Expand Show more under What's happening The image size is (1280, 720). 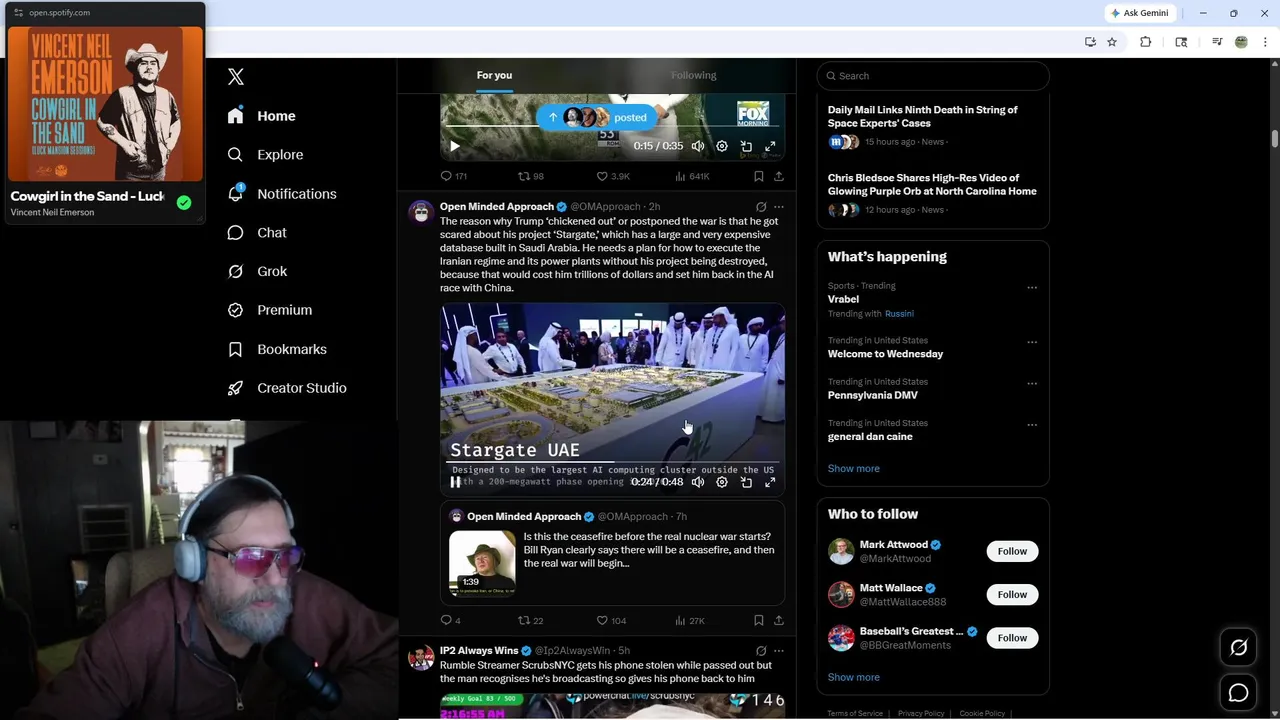(x=854, y=468)
